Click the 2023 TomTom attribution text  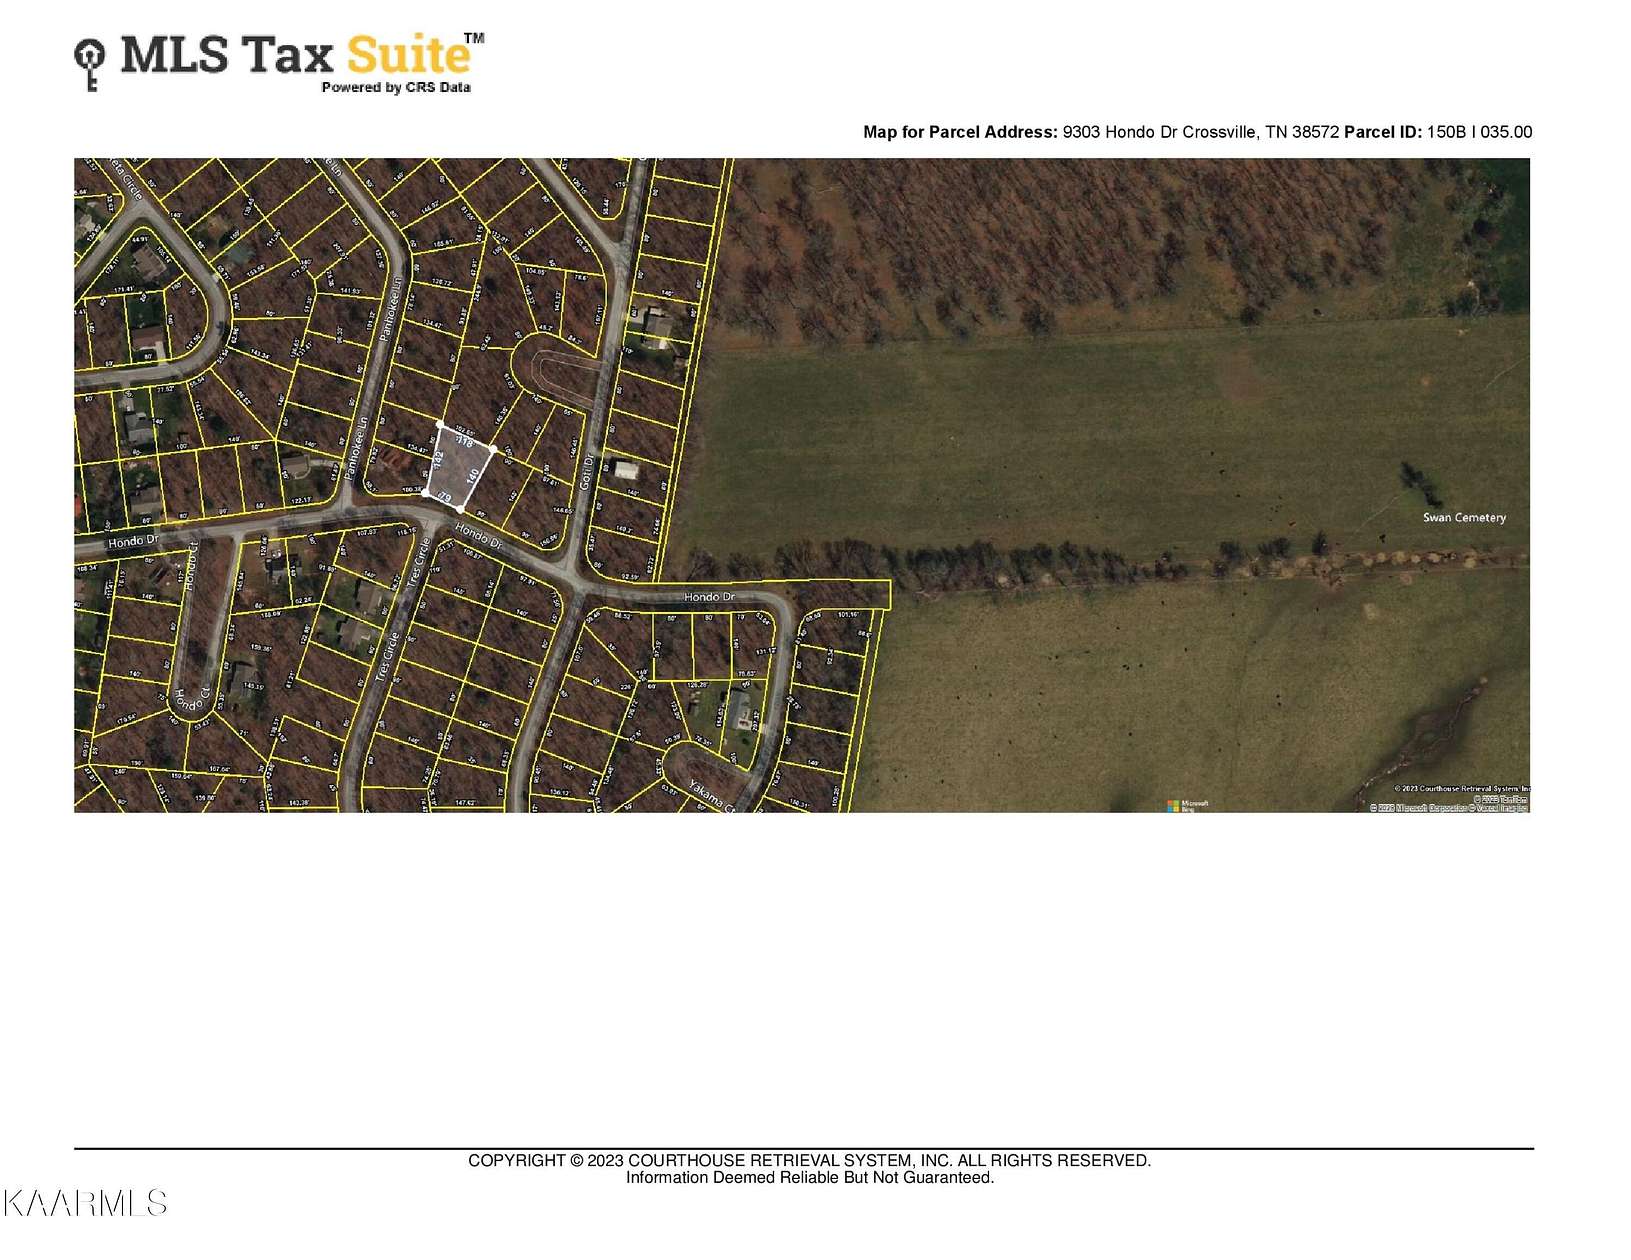[x=1501, y=800]
